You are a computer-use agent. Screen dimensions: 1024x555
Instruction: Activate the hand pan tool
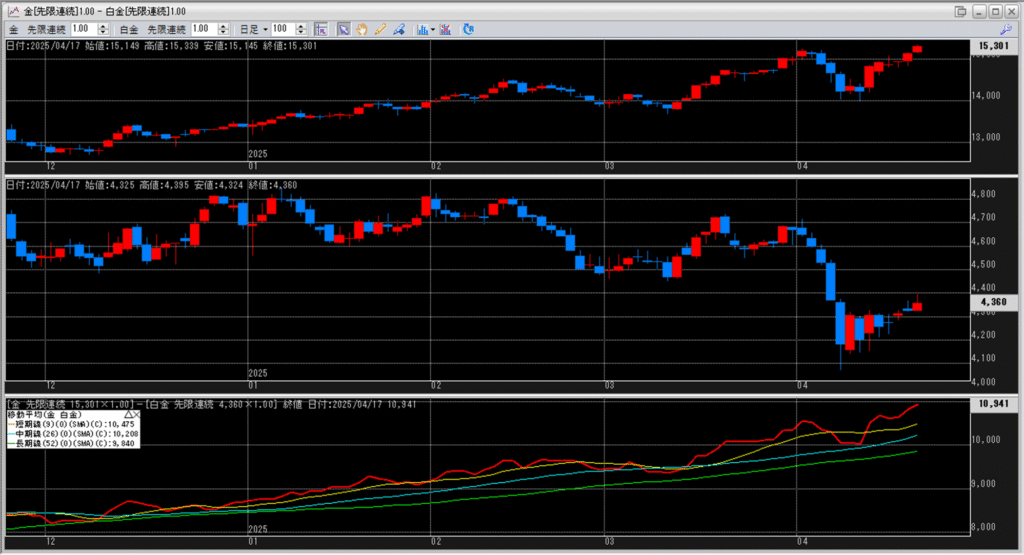point(361,29)
